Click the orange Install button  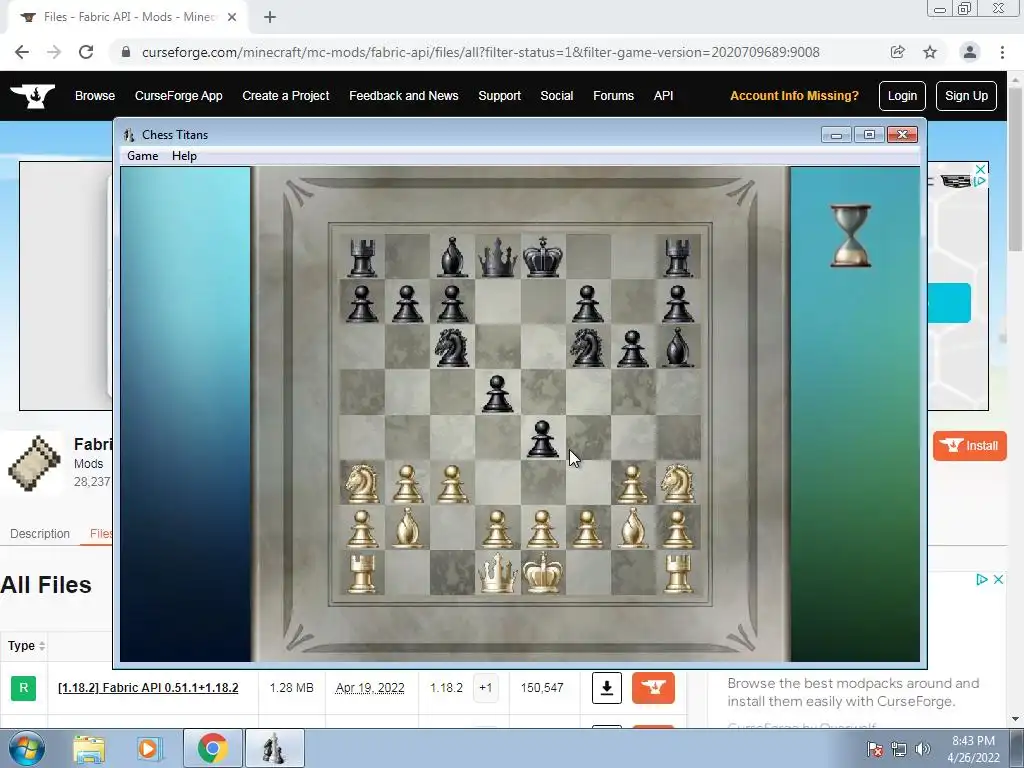(970, 446)
